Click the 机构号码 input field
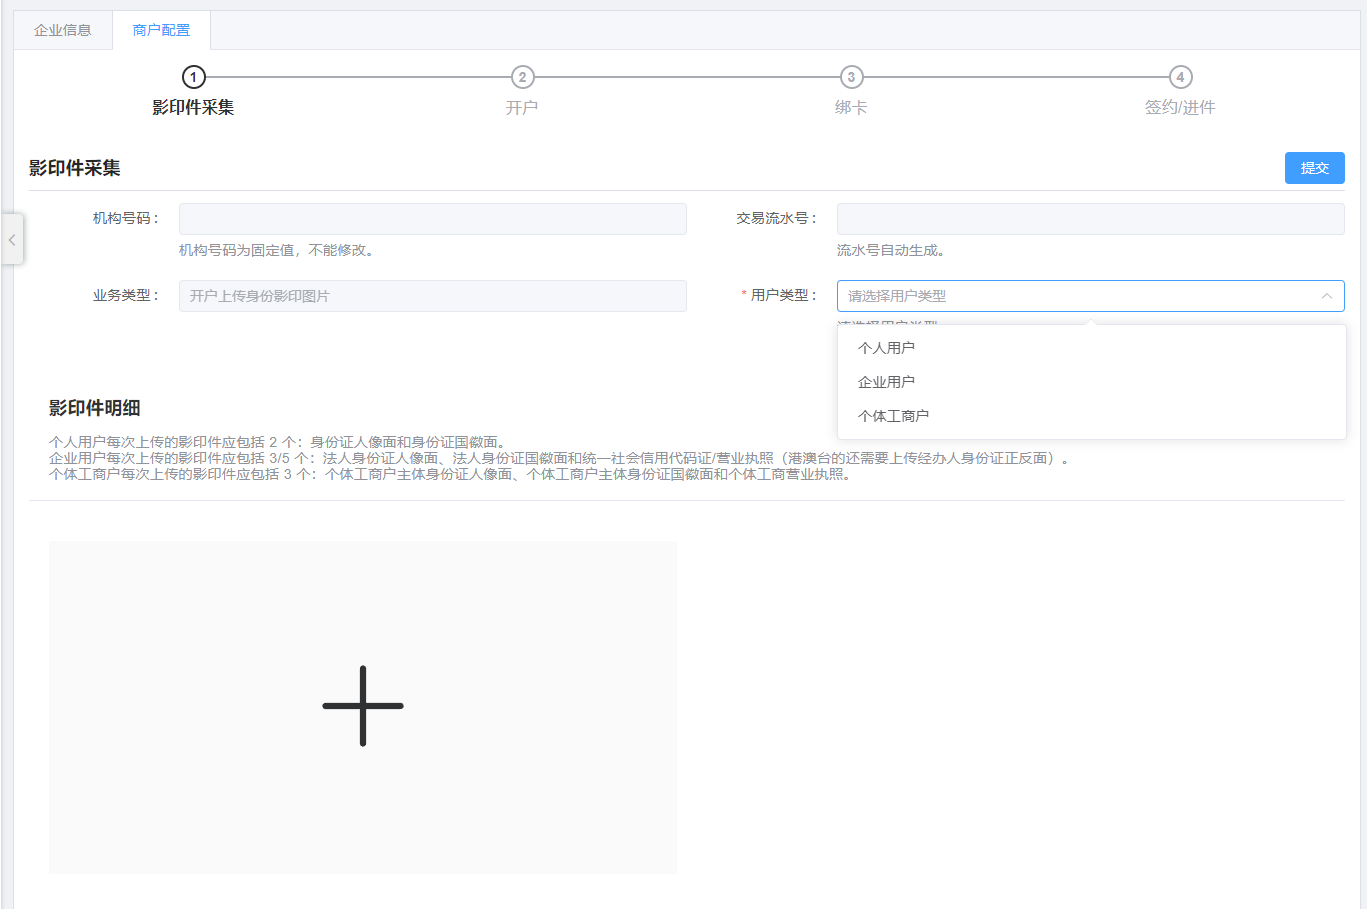1367x909 pixels. pyautogui.click(x=432, y=219)
